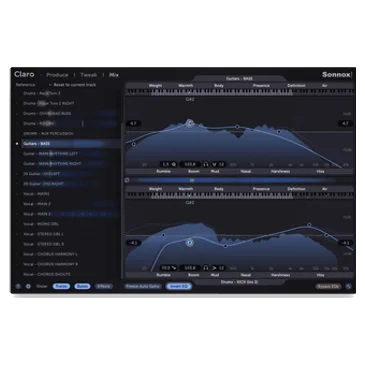Click the Drums - KICK title below lower EQ
This screenshot has width=365, height=365.
tap(239, 282)
